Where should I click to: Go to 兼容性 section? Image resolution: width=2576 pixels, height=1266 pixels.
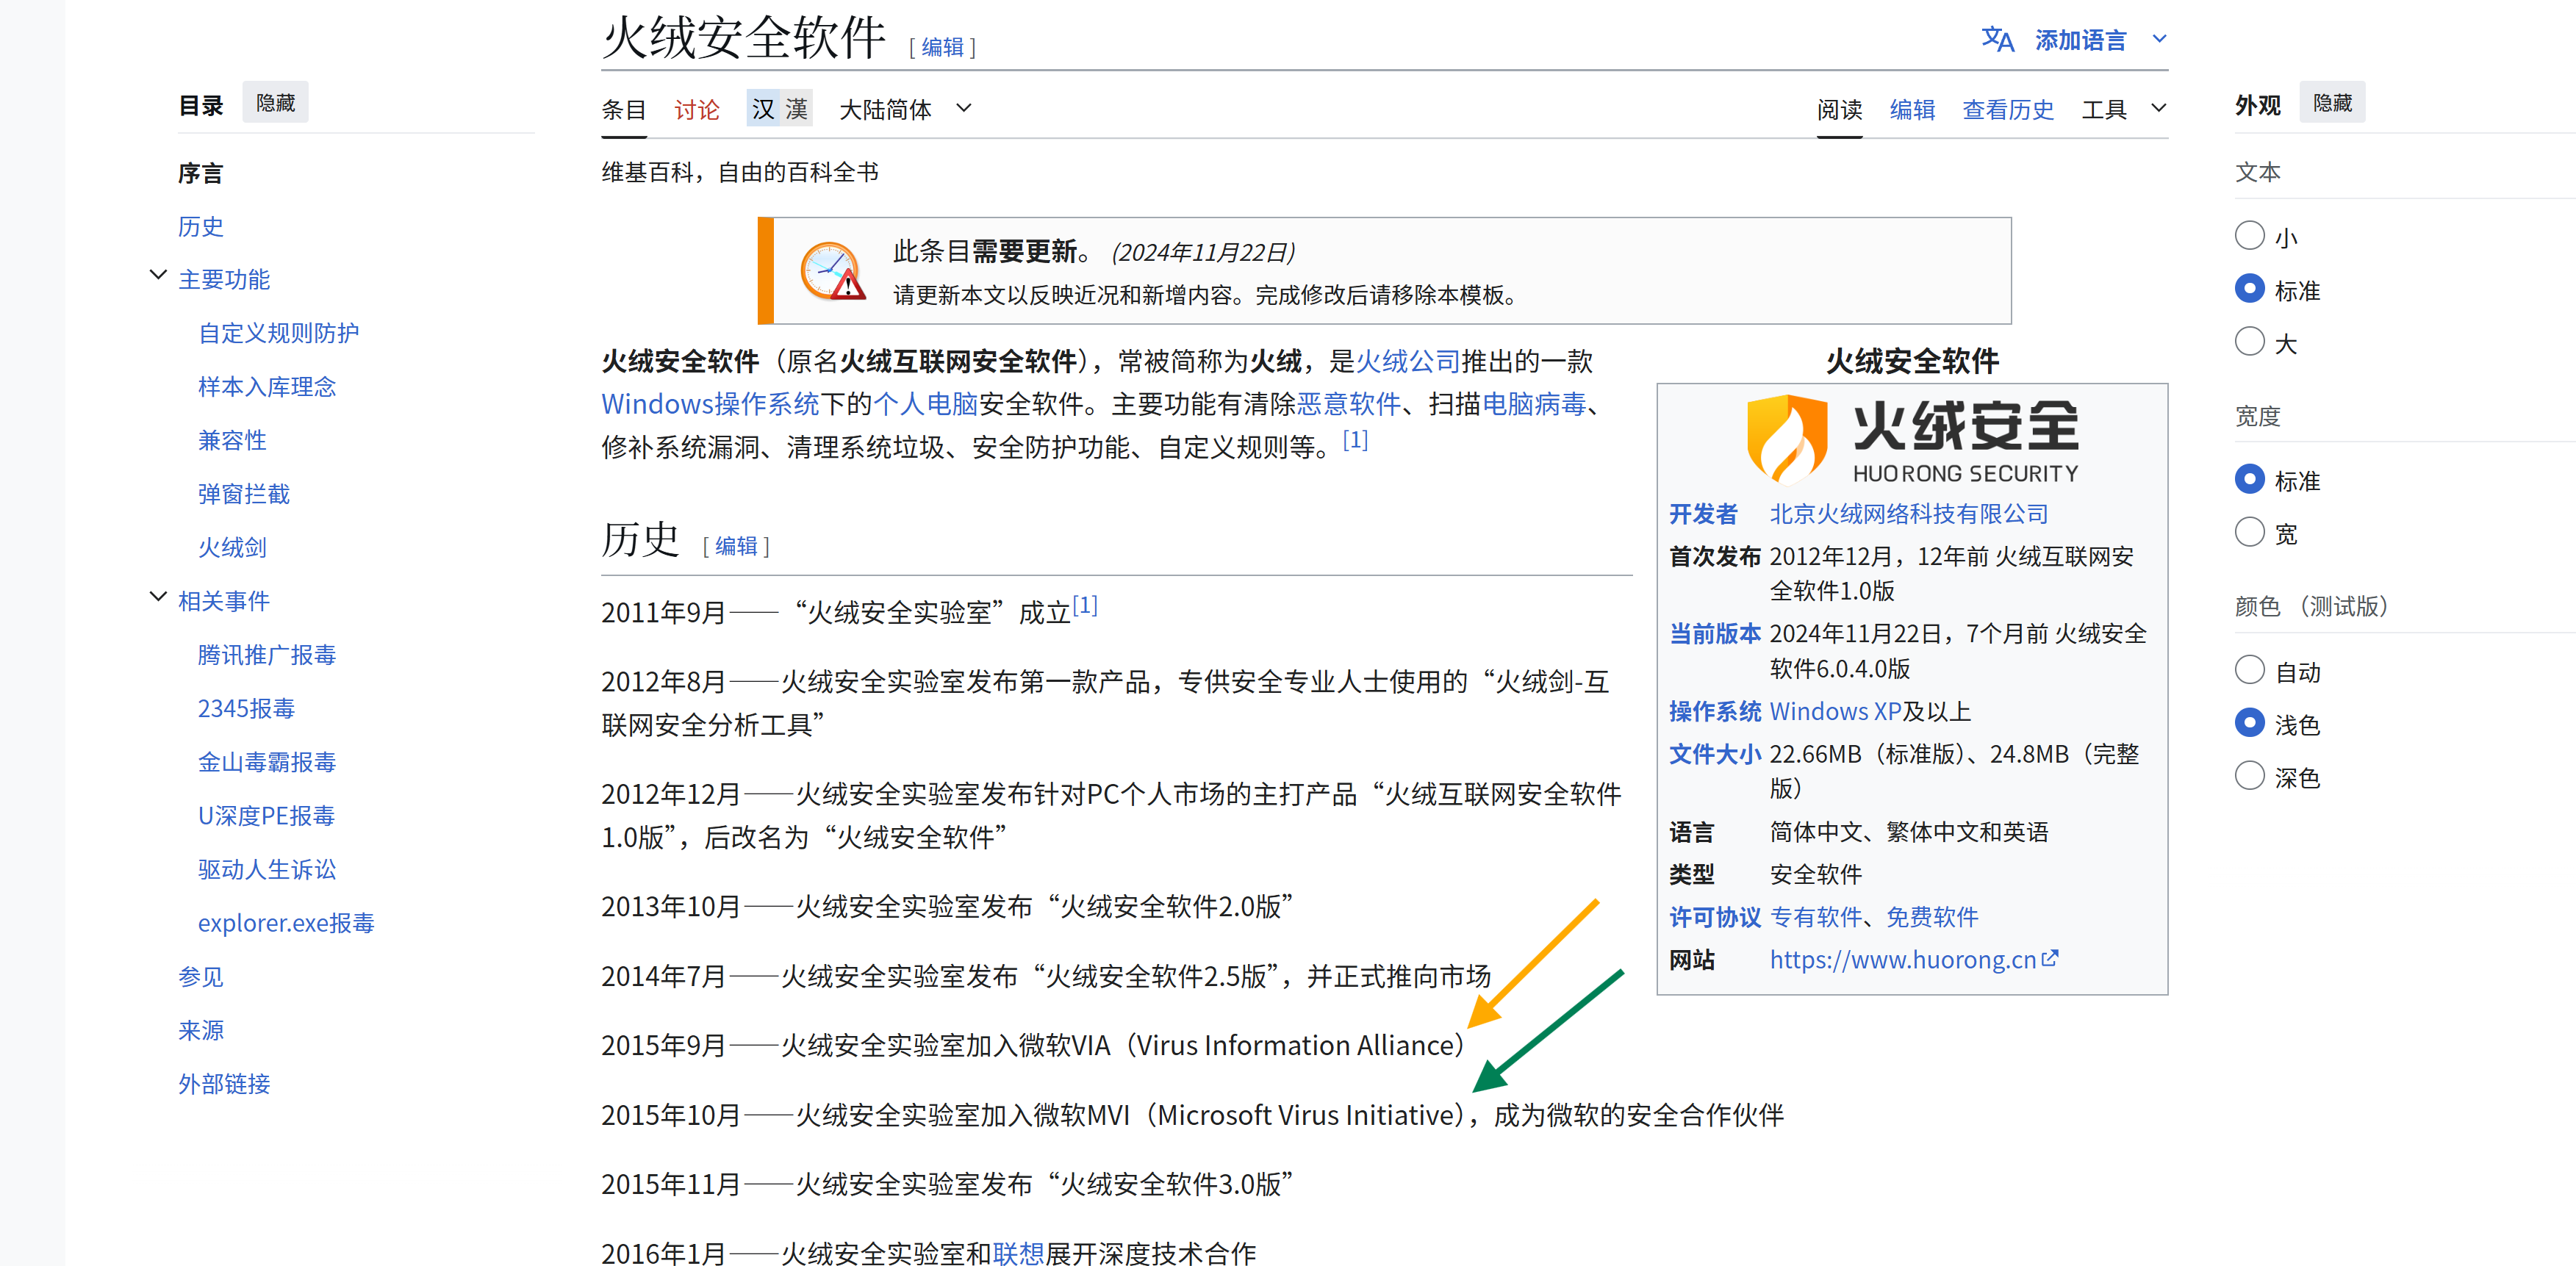232,440
